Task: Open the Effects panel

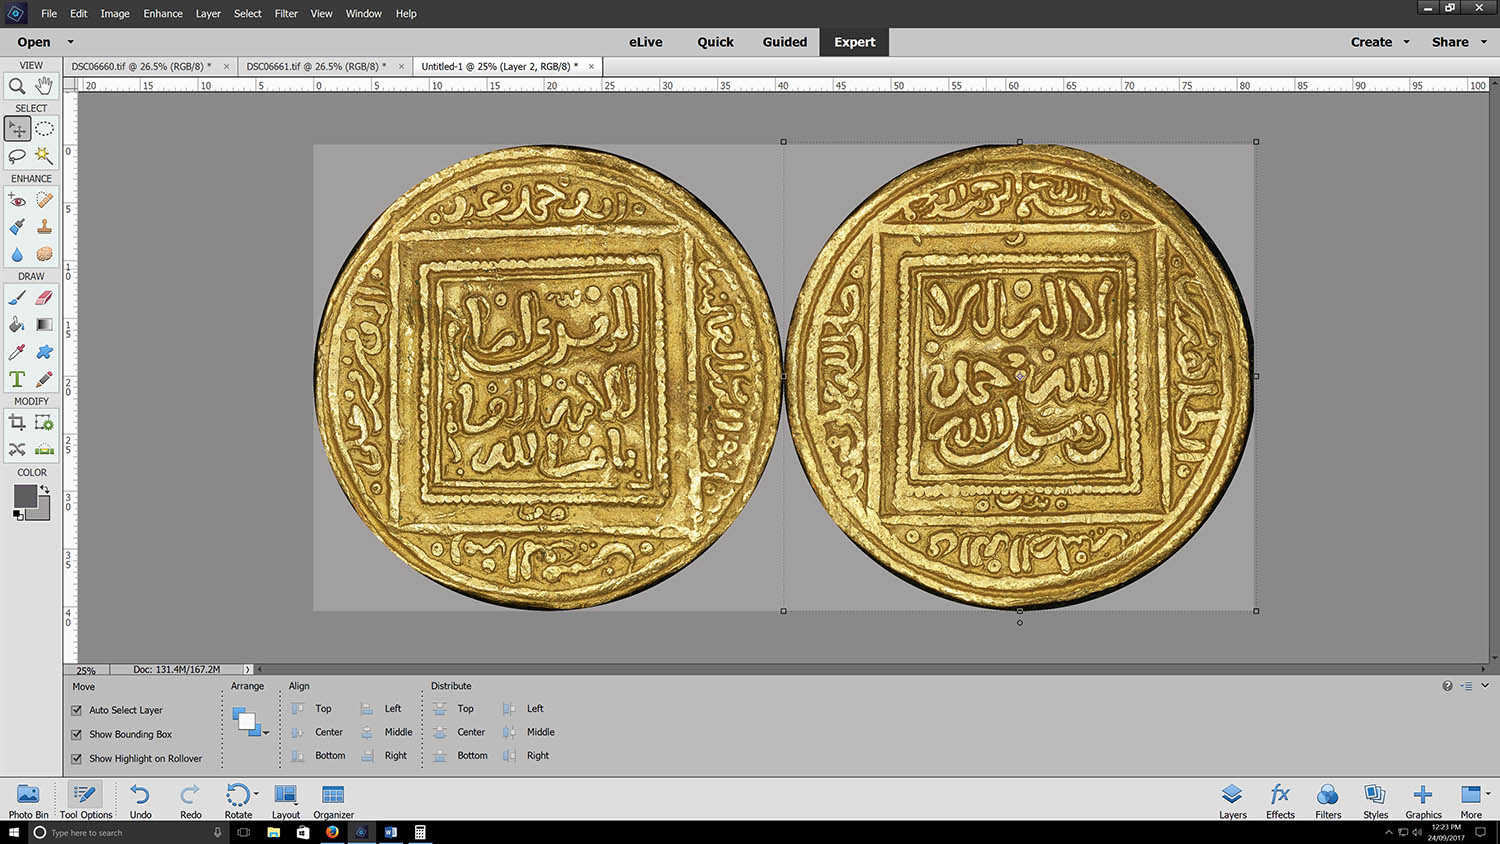Action: [1280, 800]
